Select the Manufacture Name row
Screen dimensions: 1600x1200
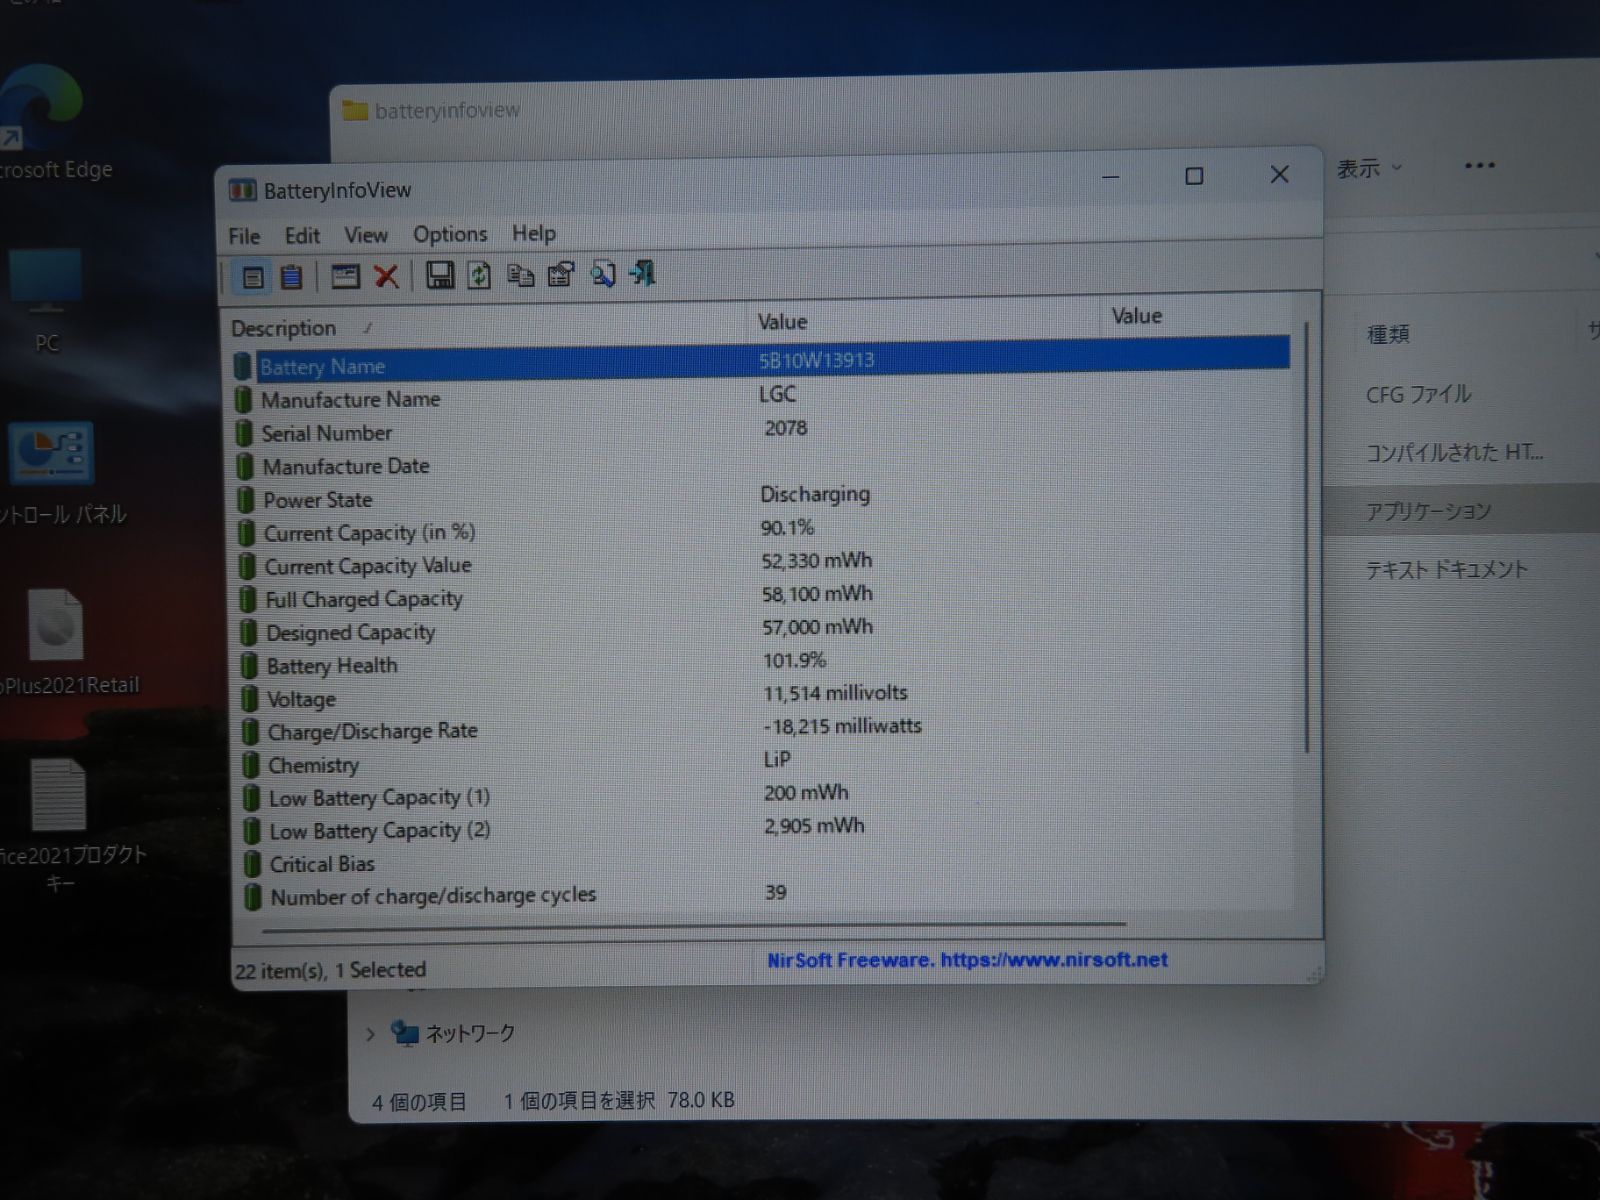tap(762, 396)
